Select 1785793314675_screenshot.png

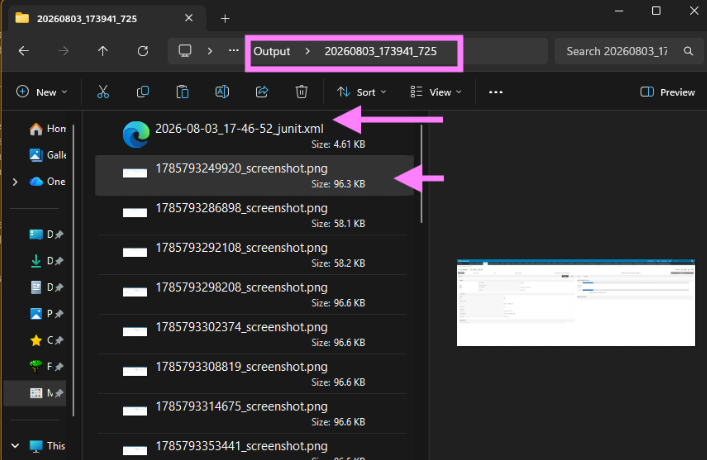tap(252, 414)
